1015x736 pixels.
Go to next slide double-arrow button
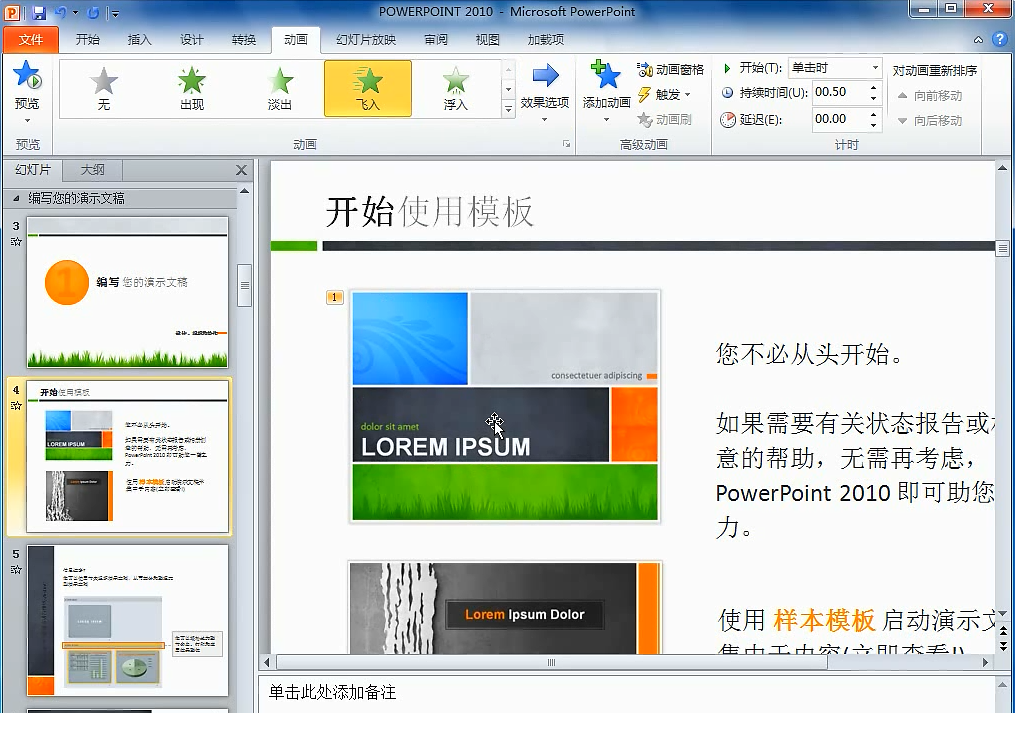point(1003,645)
